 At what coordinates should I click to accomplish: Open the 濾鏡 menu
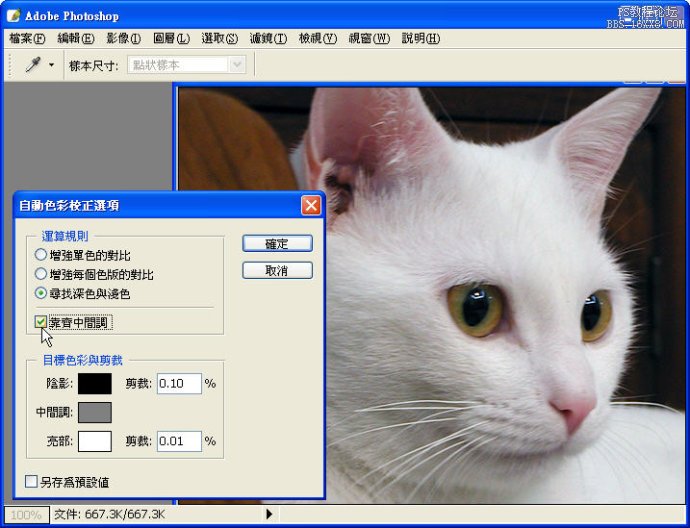(x=268, y=38)
